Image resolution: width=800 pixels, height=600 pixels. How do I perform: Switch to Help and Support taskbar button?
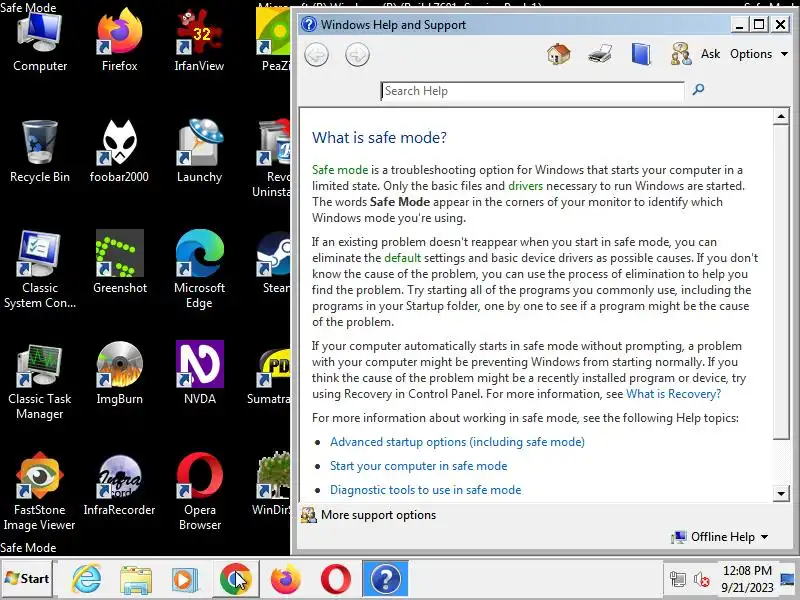coord(385,579)
